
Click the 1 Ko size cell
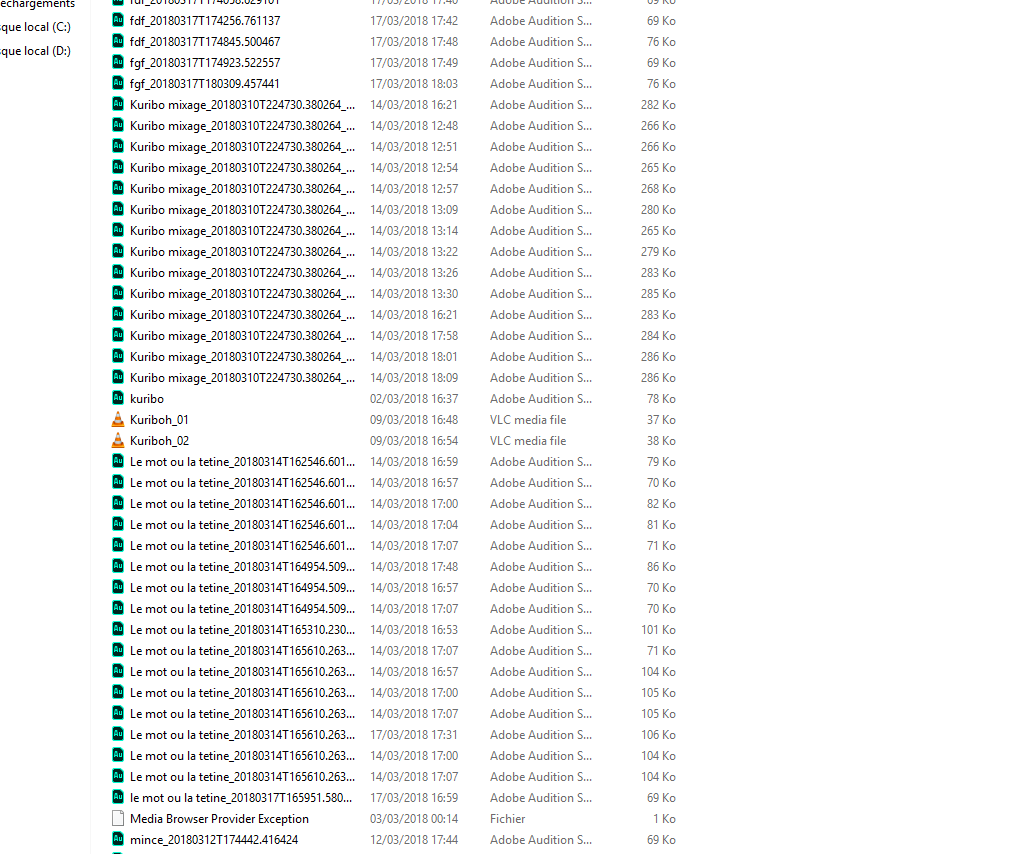click(664, 819)
